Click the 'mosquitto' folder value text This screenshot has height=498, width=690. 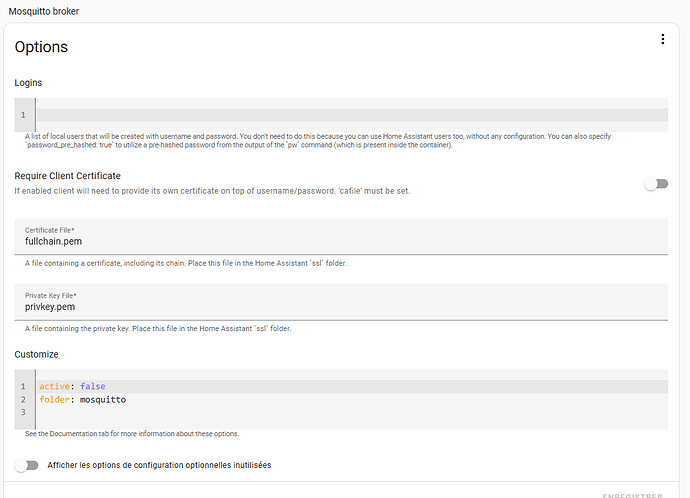(102, 400)
